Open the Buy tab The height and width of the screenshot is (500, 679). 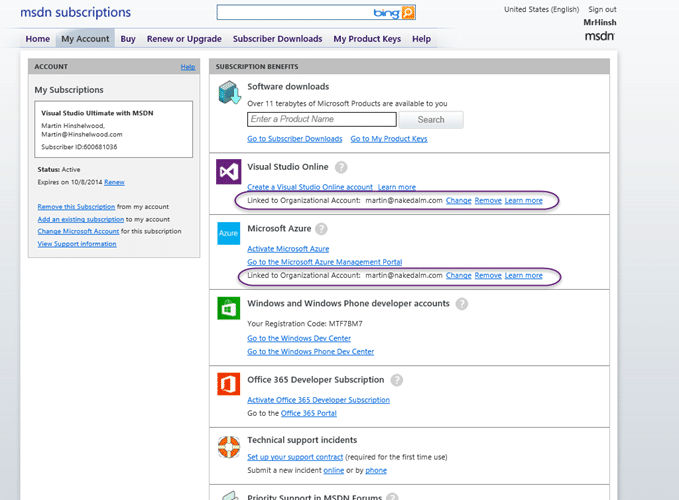pyautogui.click(x=128, y=39)
